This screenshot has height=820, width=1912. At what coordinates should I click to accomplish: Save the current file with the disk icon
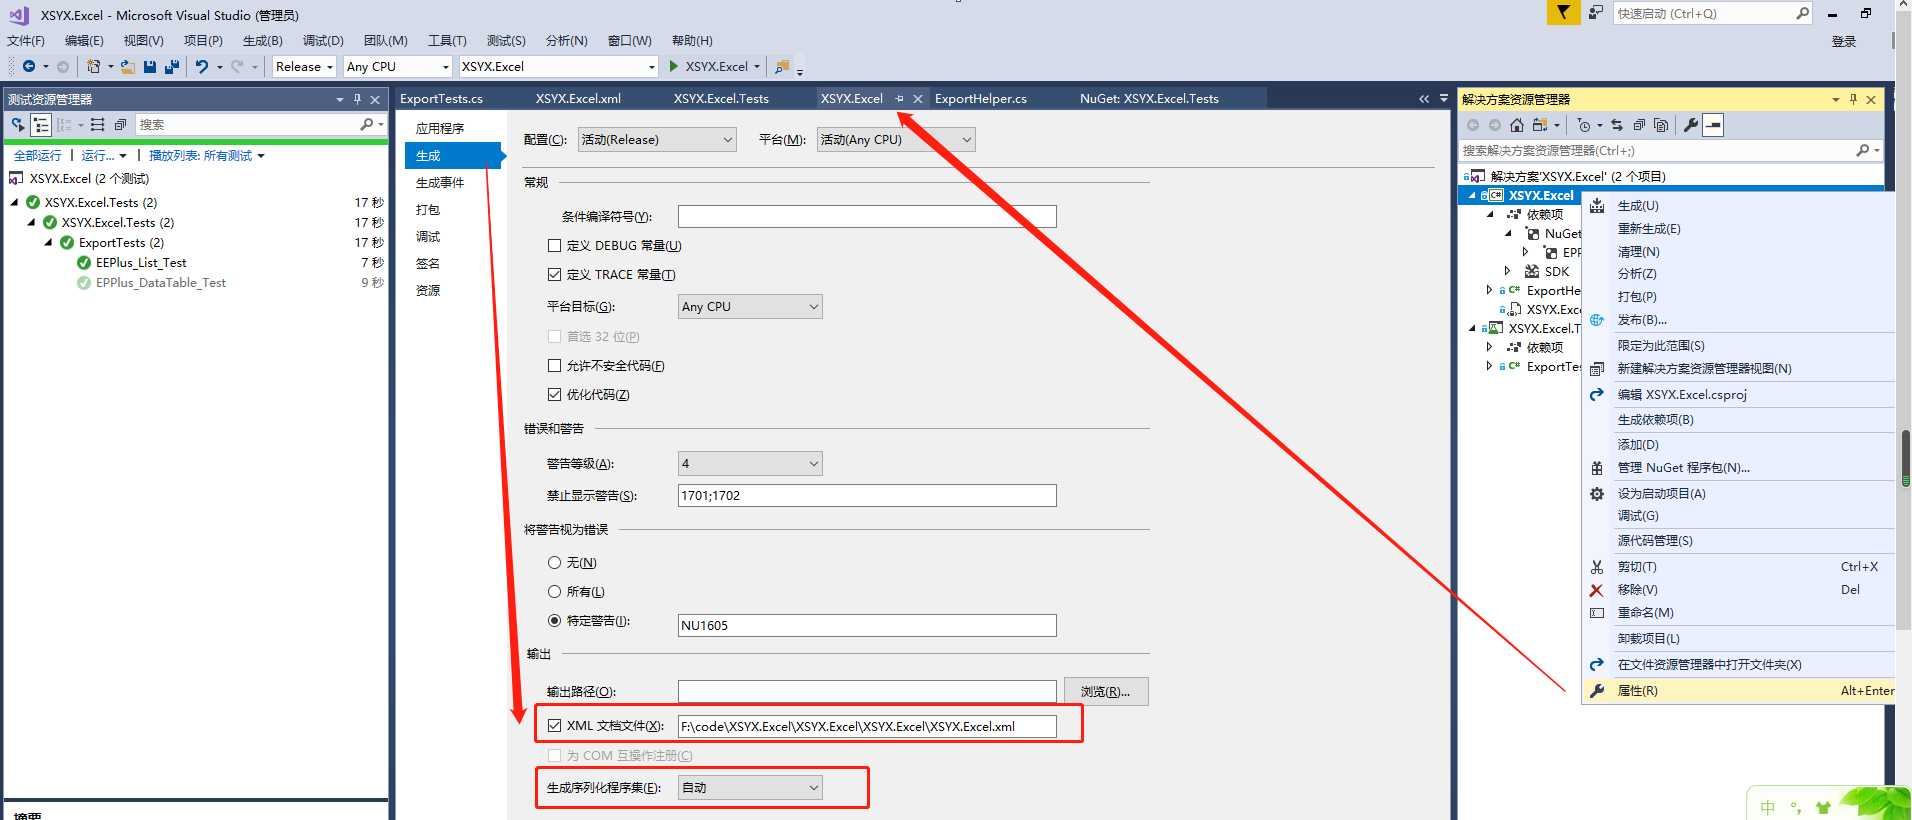point(150,67)
